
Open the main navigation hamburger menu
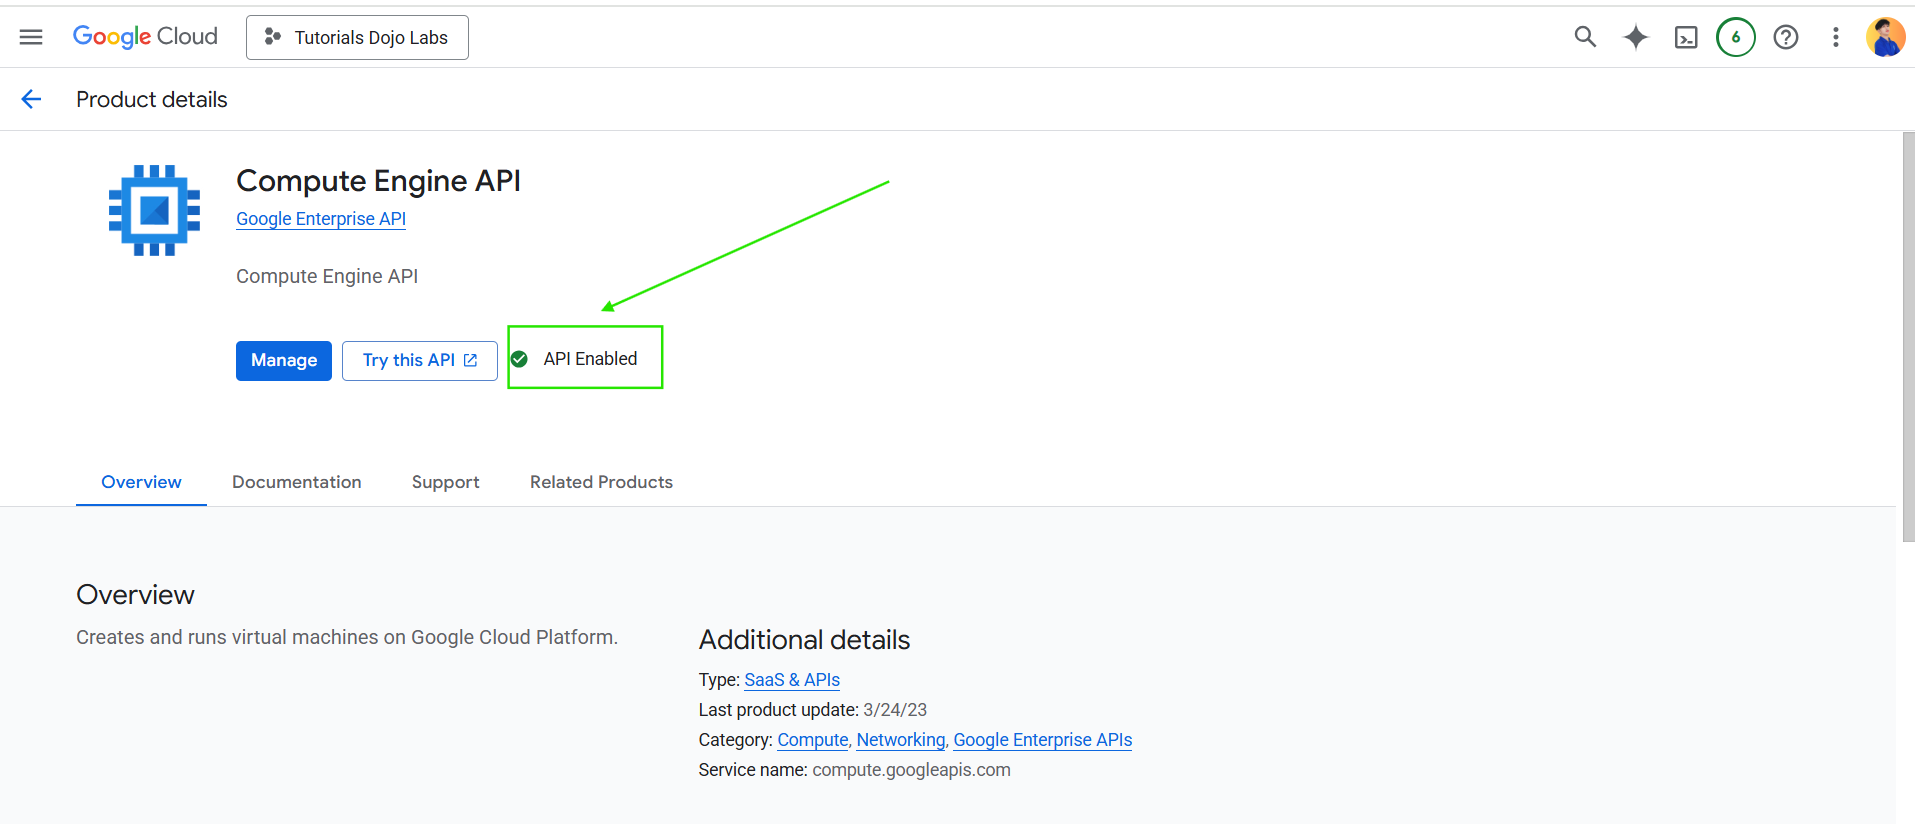pos(31,37)
